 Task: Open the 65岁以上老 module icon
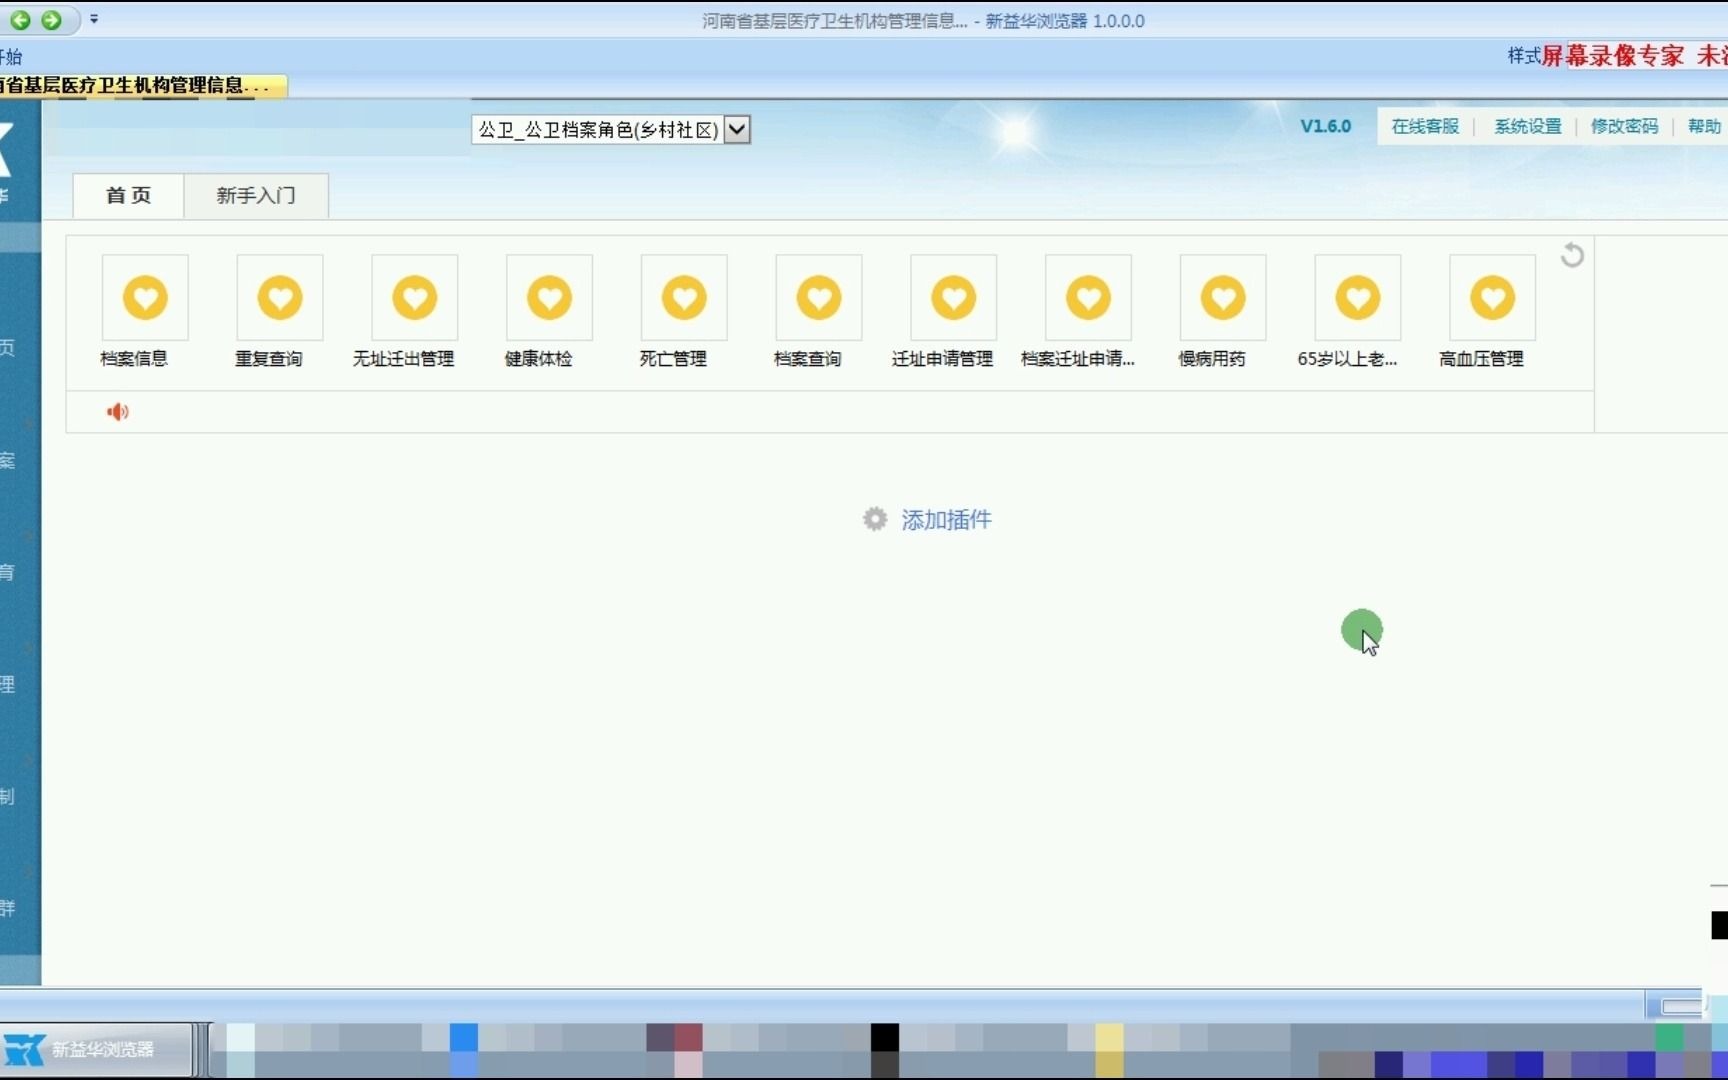pyautogui.click(x=1358, y=297)
